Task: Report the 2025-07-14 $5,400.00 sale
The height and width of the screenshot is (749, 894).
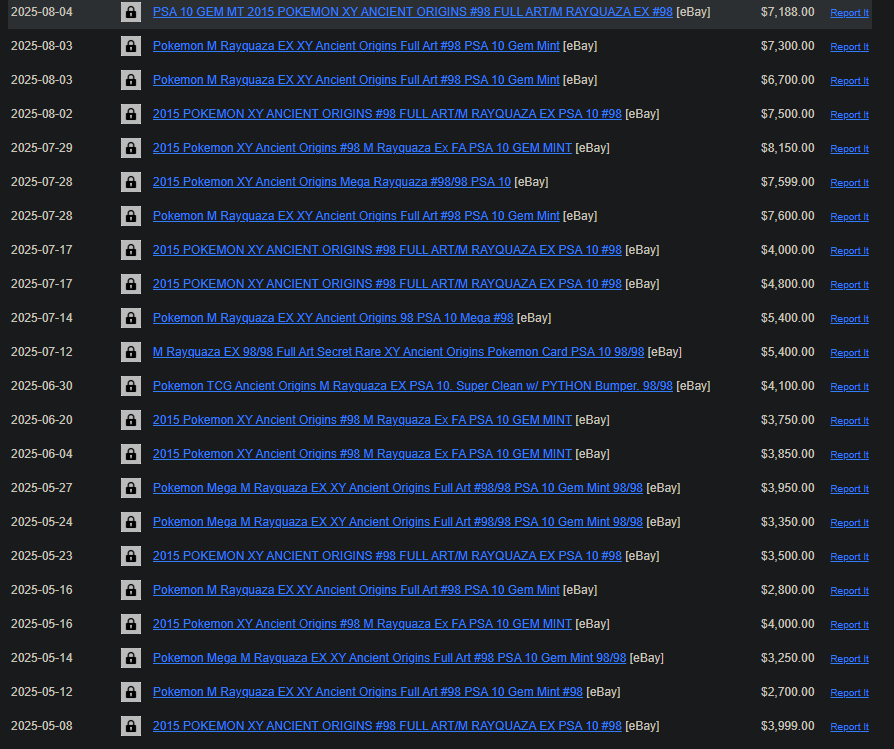Action: pos(850,319)
